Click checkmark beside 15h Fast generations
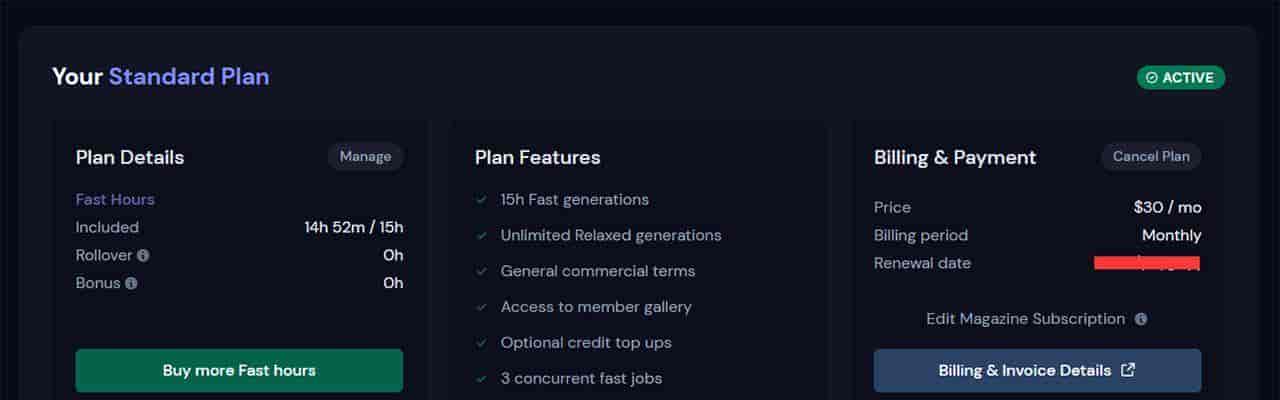The height and width of the screenshot is (400, 1280). point(482,200)
